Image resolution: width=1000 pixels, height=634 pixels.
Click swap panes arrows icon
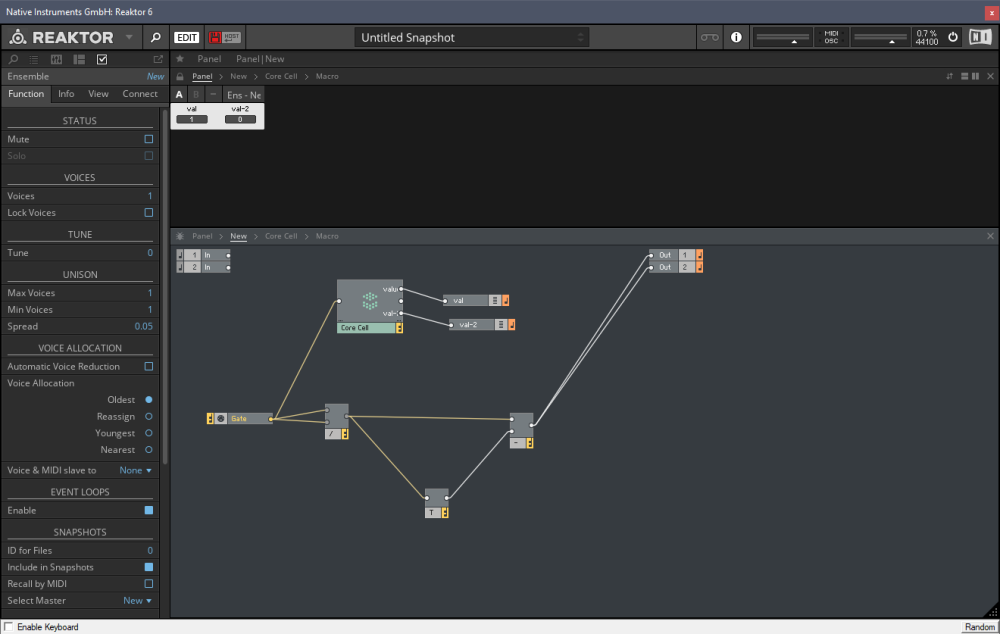pyautogui.click(x=950, y=76)
